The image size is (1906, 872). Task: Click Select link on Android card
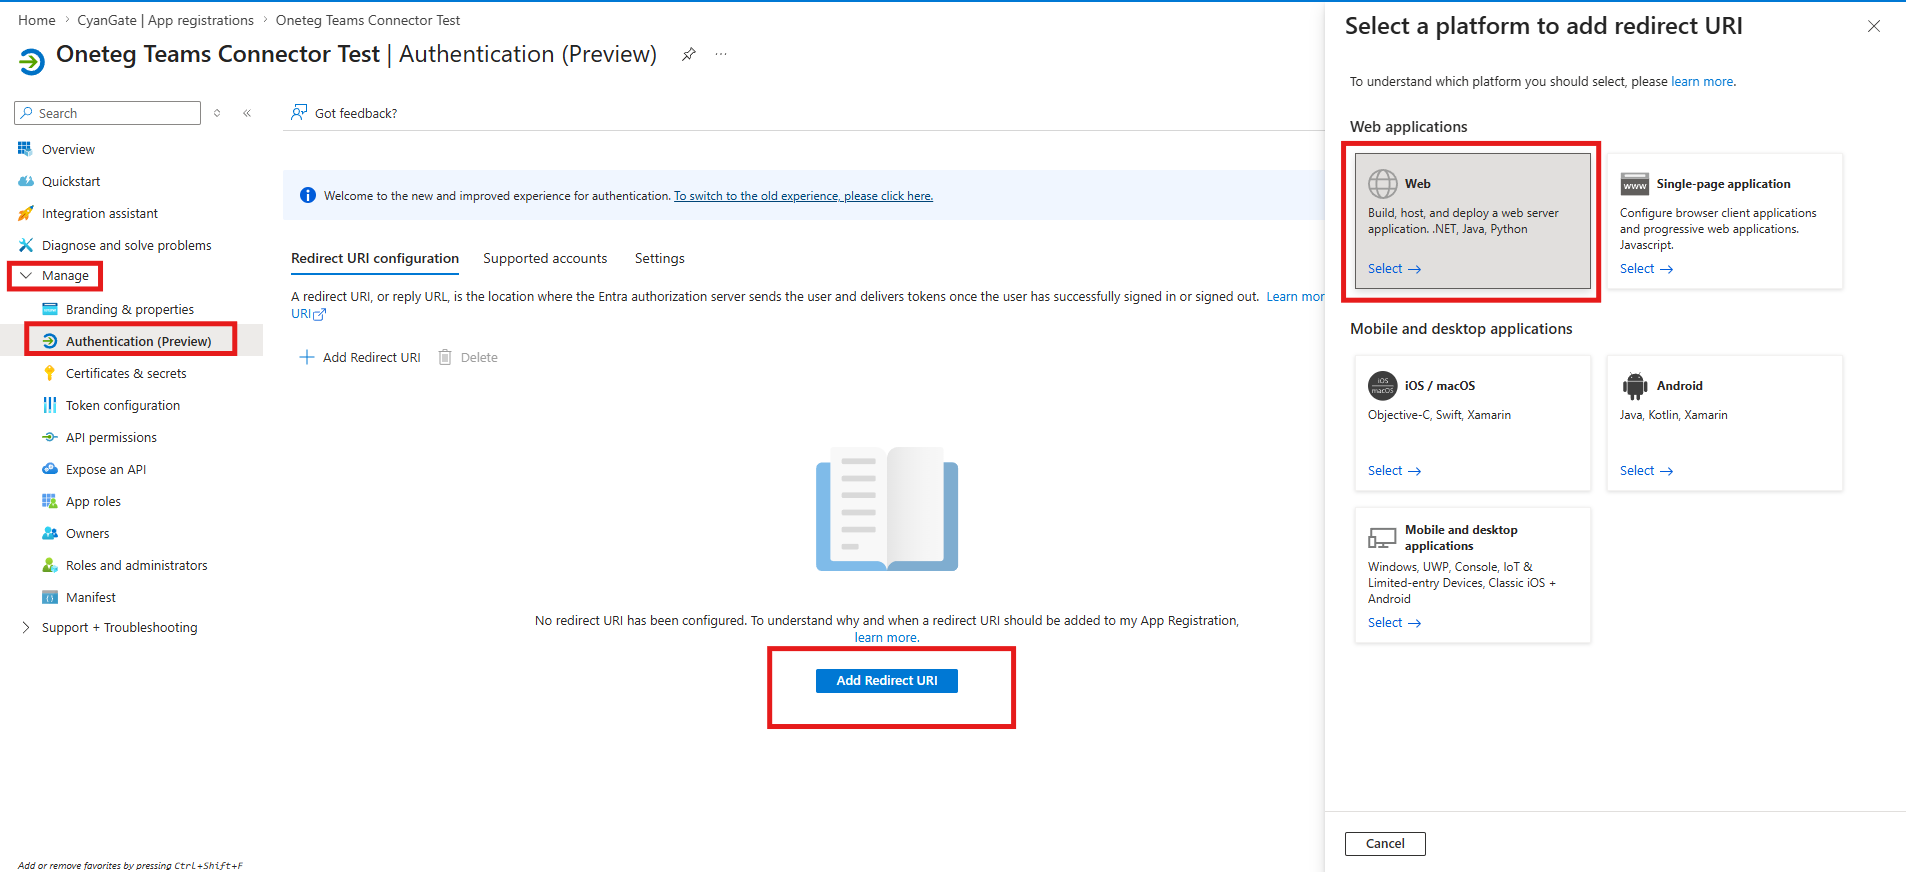click(x=1647, y=470)
